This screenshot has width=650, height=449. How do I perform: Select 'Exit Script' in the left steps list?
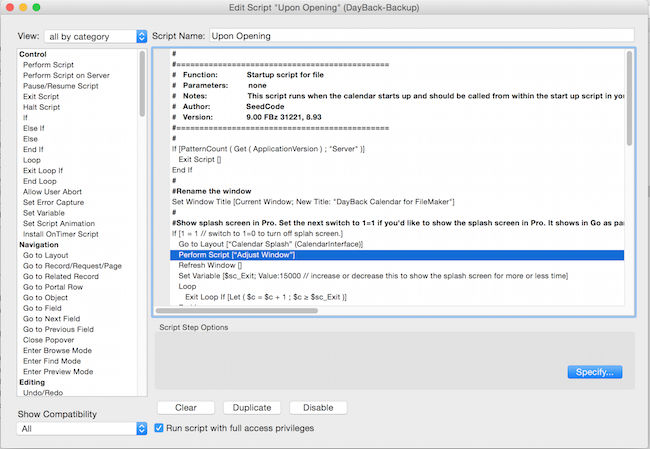[x=41, y=97]
